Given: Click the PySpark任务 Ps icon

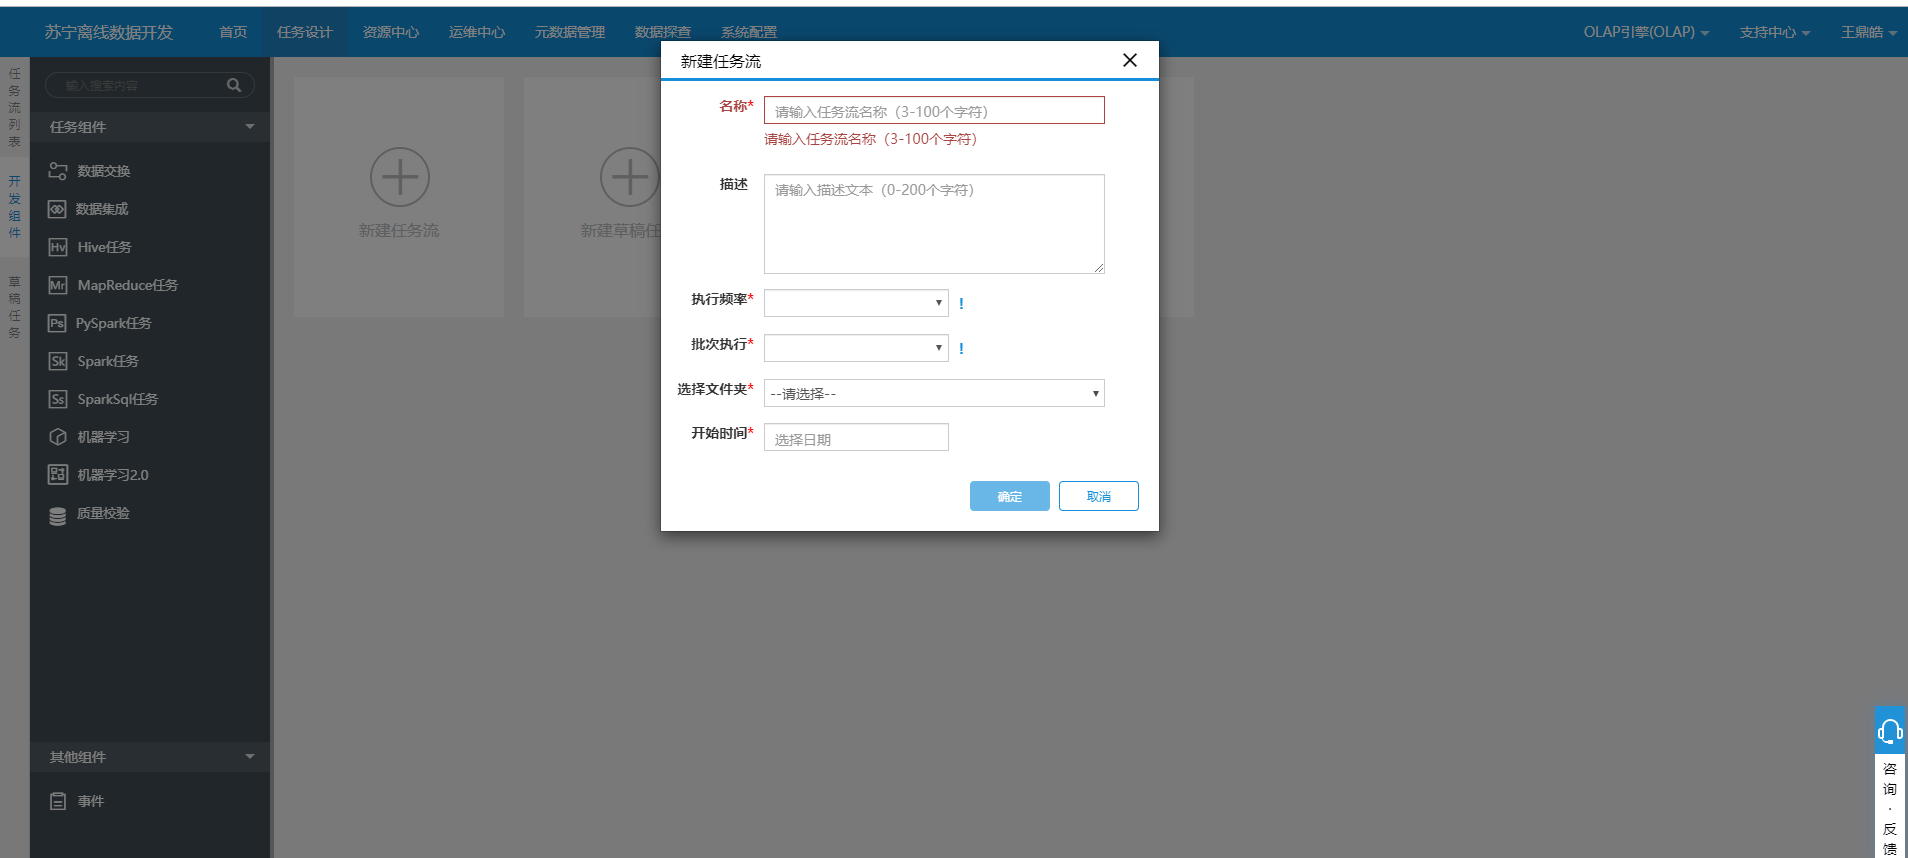Looking at the screenshot, I should click(x=57, y=323).
